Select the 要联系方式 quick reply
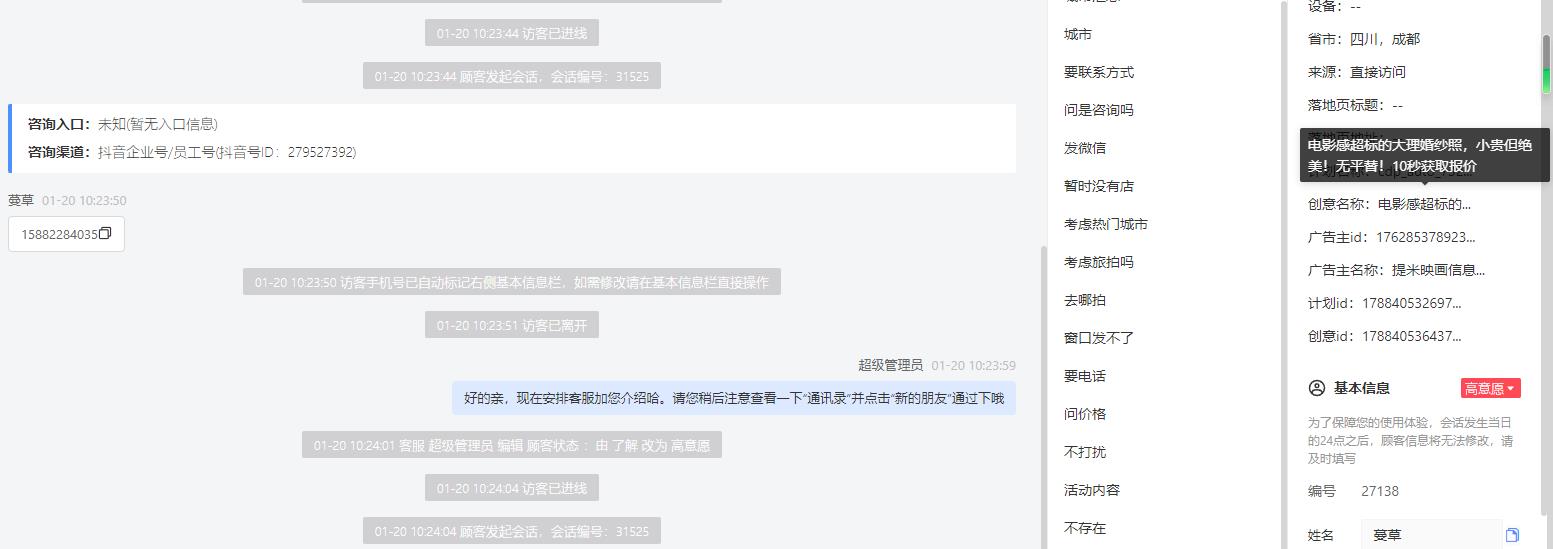 [1099, 72]
